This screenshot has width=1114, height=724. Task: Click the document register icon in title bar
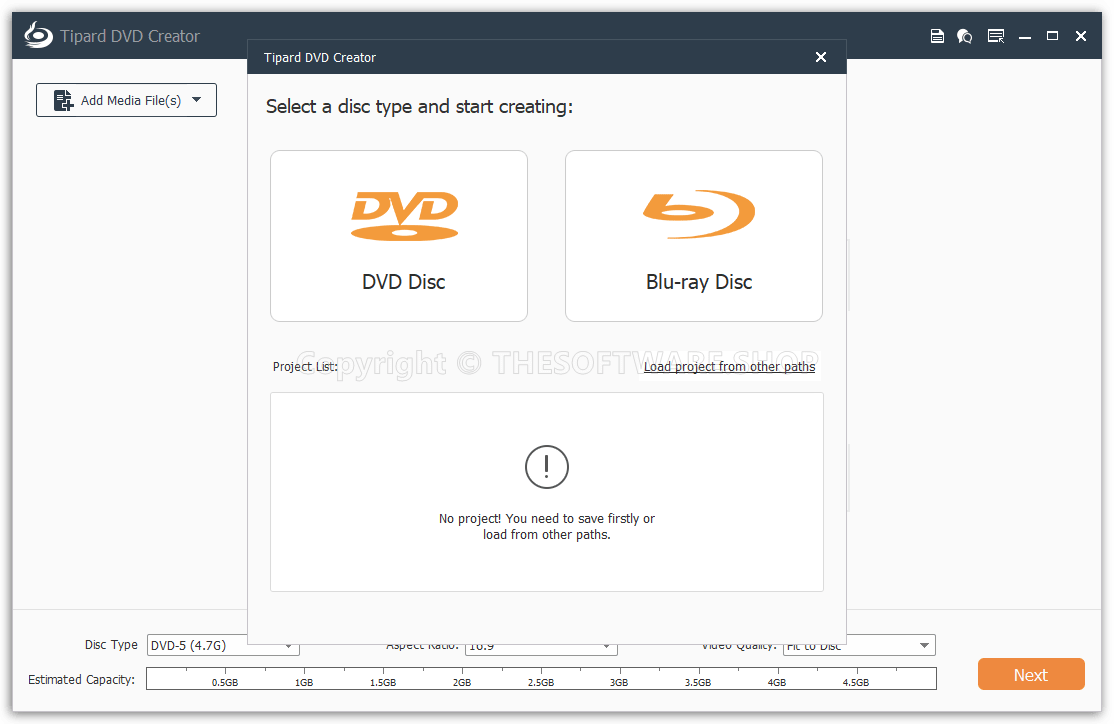click(937, 36)
